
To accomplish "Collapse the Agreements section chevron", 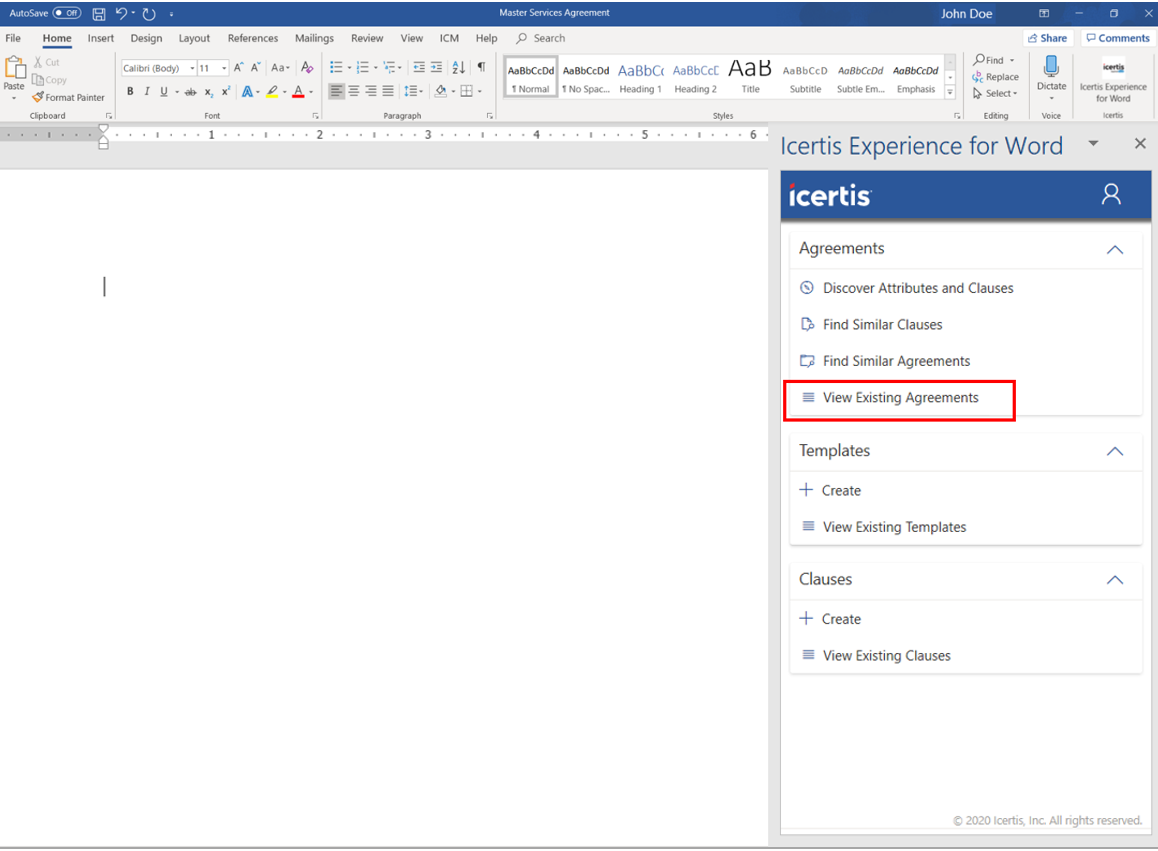I will (1115, 249).
